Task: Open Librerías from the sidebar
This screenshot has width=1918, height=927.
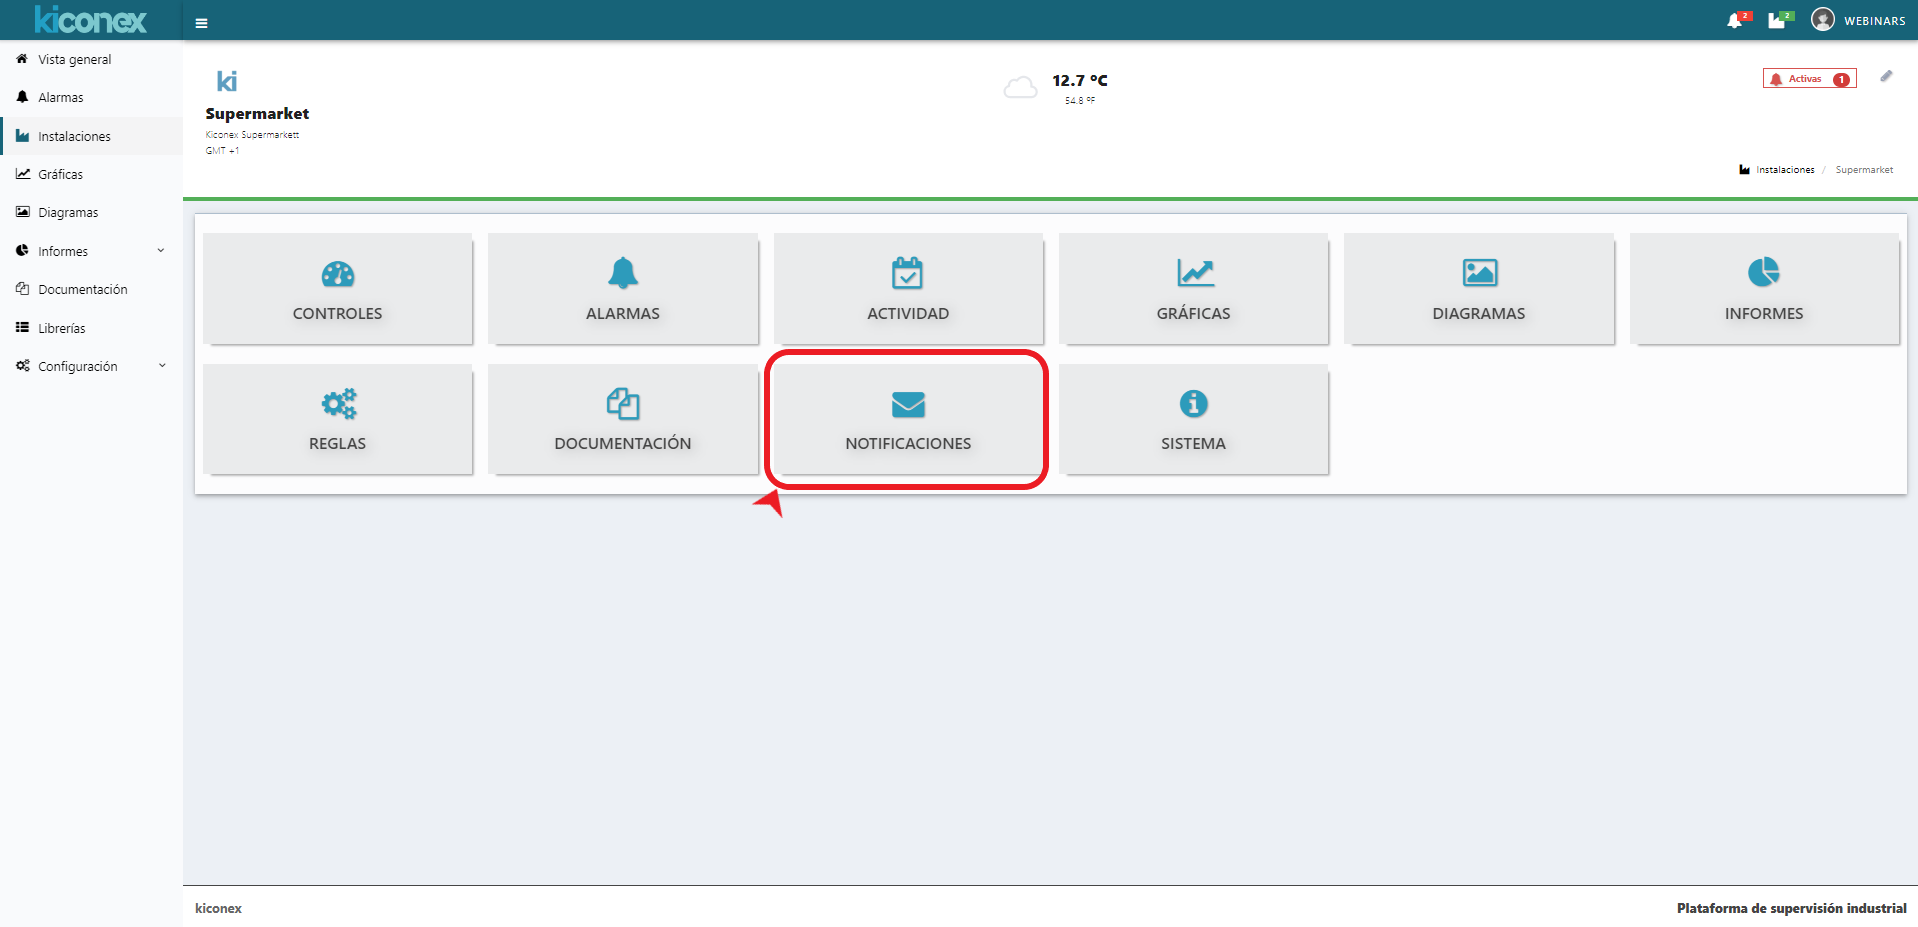Action: (61, 328)
